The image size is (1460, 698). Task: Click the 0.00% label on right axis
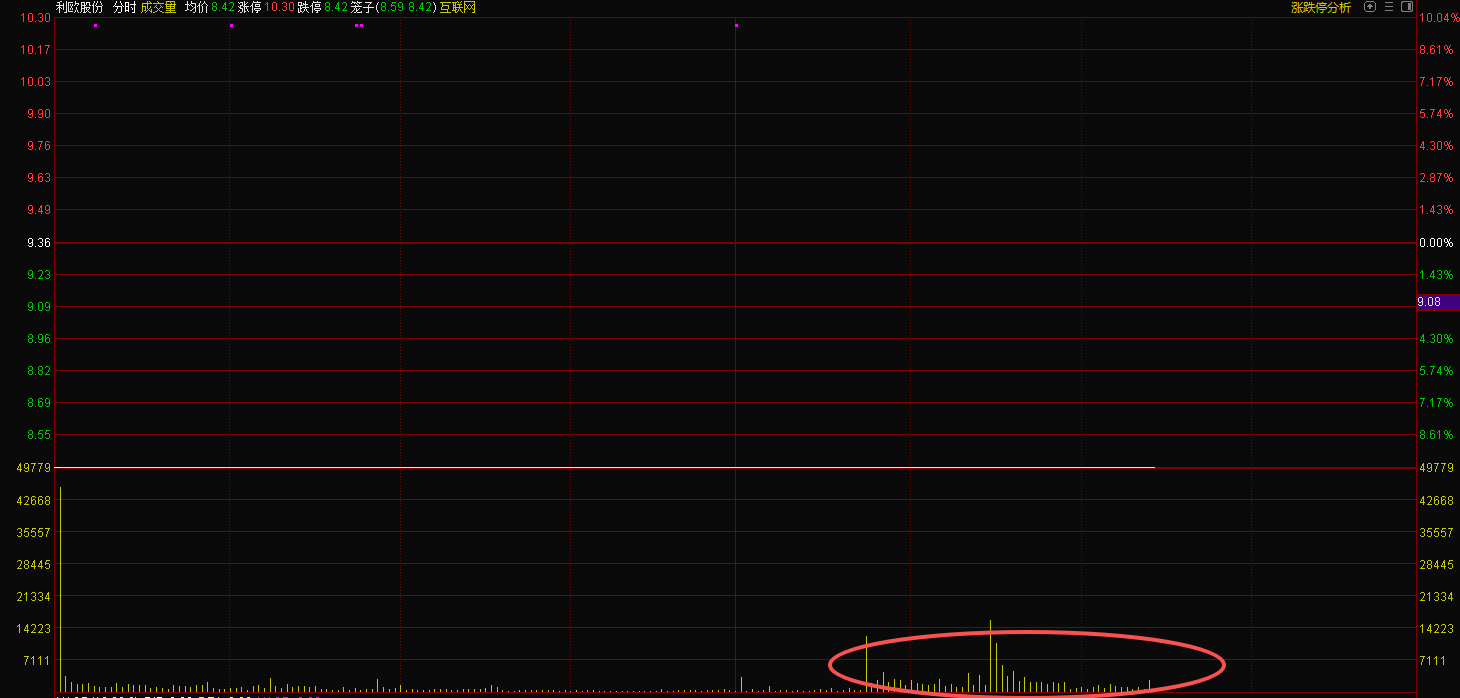coord(1435,243)
